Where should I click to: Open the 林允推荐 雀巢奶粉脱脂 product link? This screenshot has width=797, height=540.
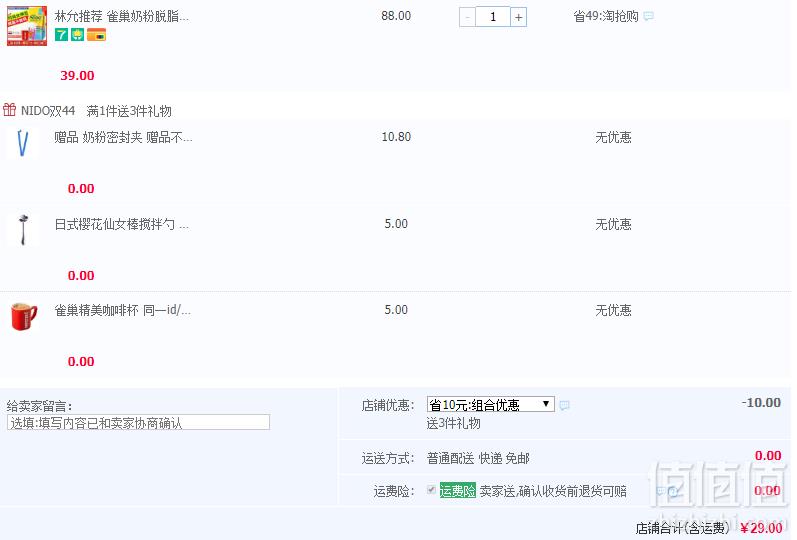pyautogui.click(x=121, y=16)
